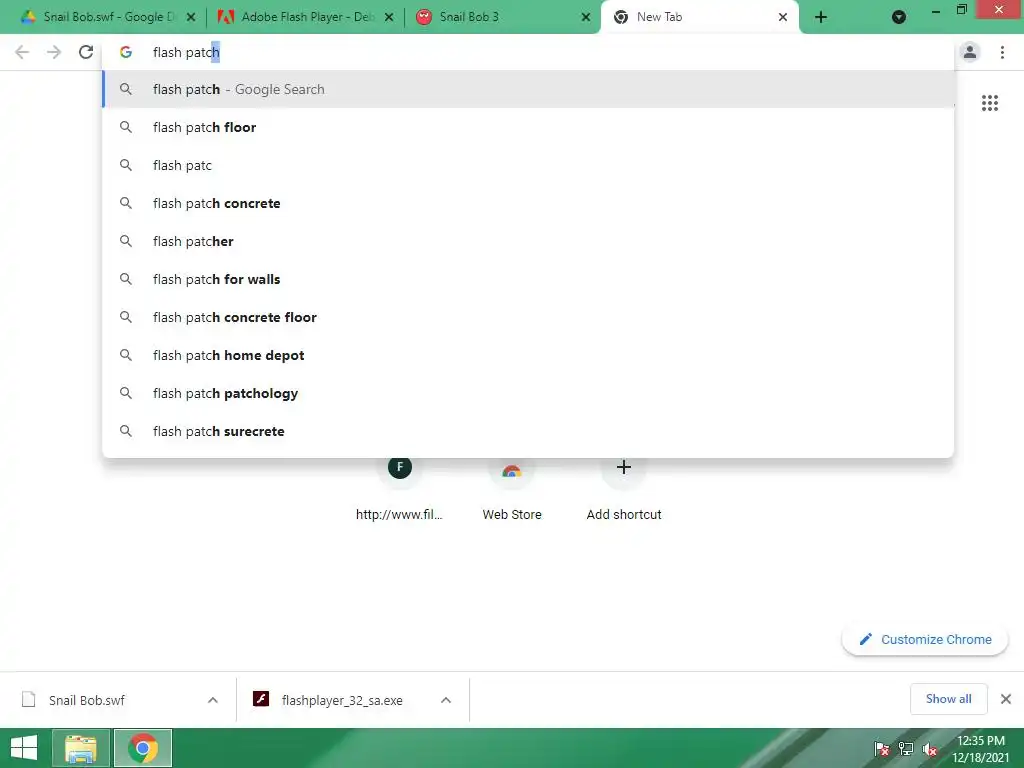Click Show all downloads button
The image size is (1024, 768).
pos(948,699)
